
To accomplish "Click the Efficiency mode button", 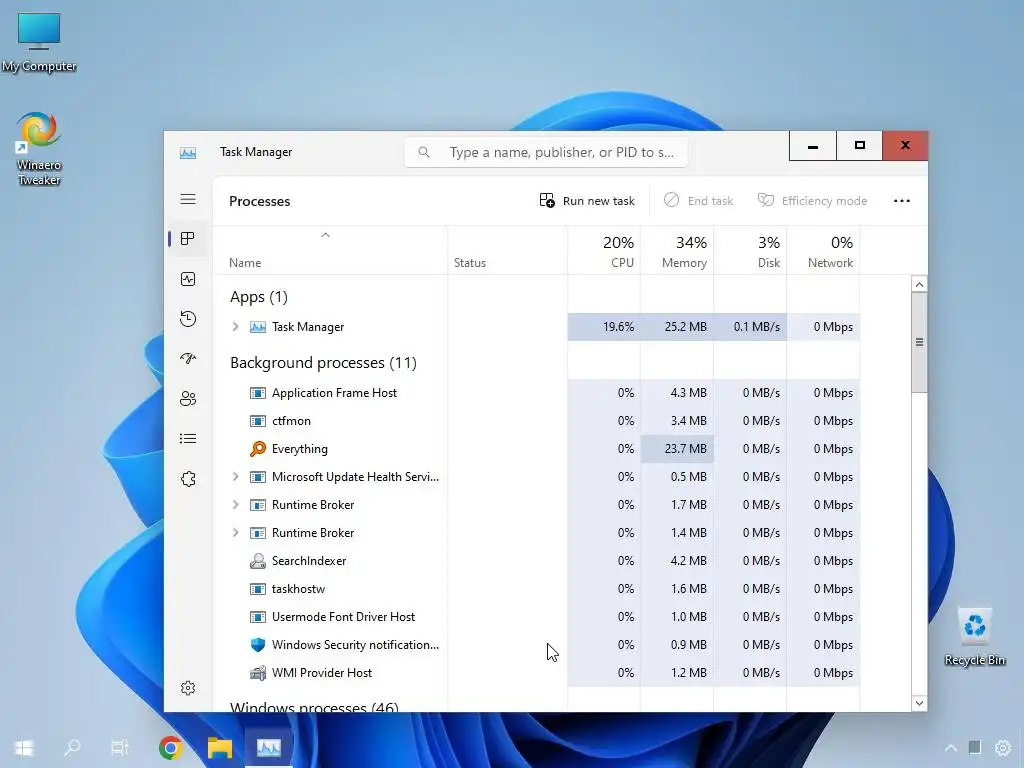I will 812,200.
